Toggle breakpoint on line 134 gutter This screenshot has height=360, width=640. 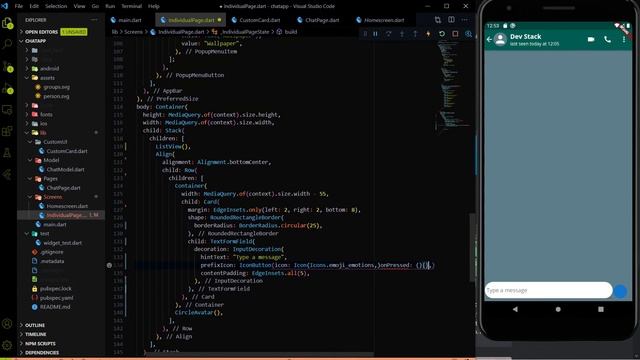[109, 265]
